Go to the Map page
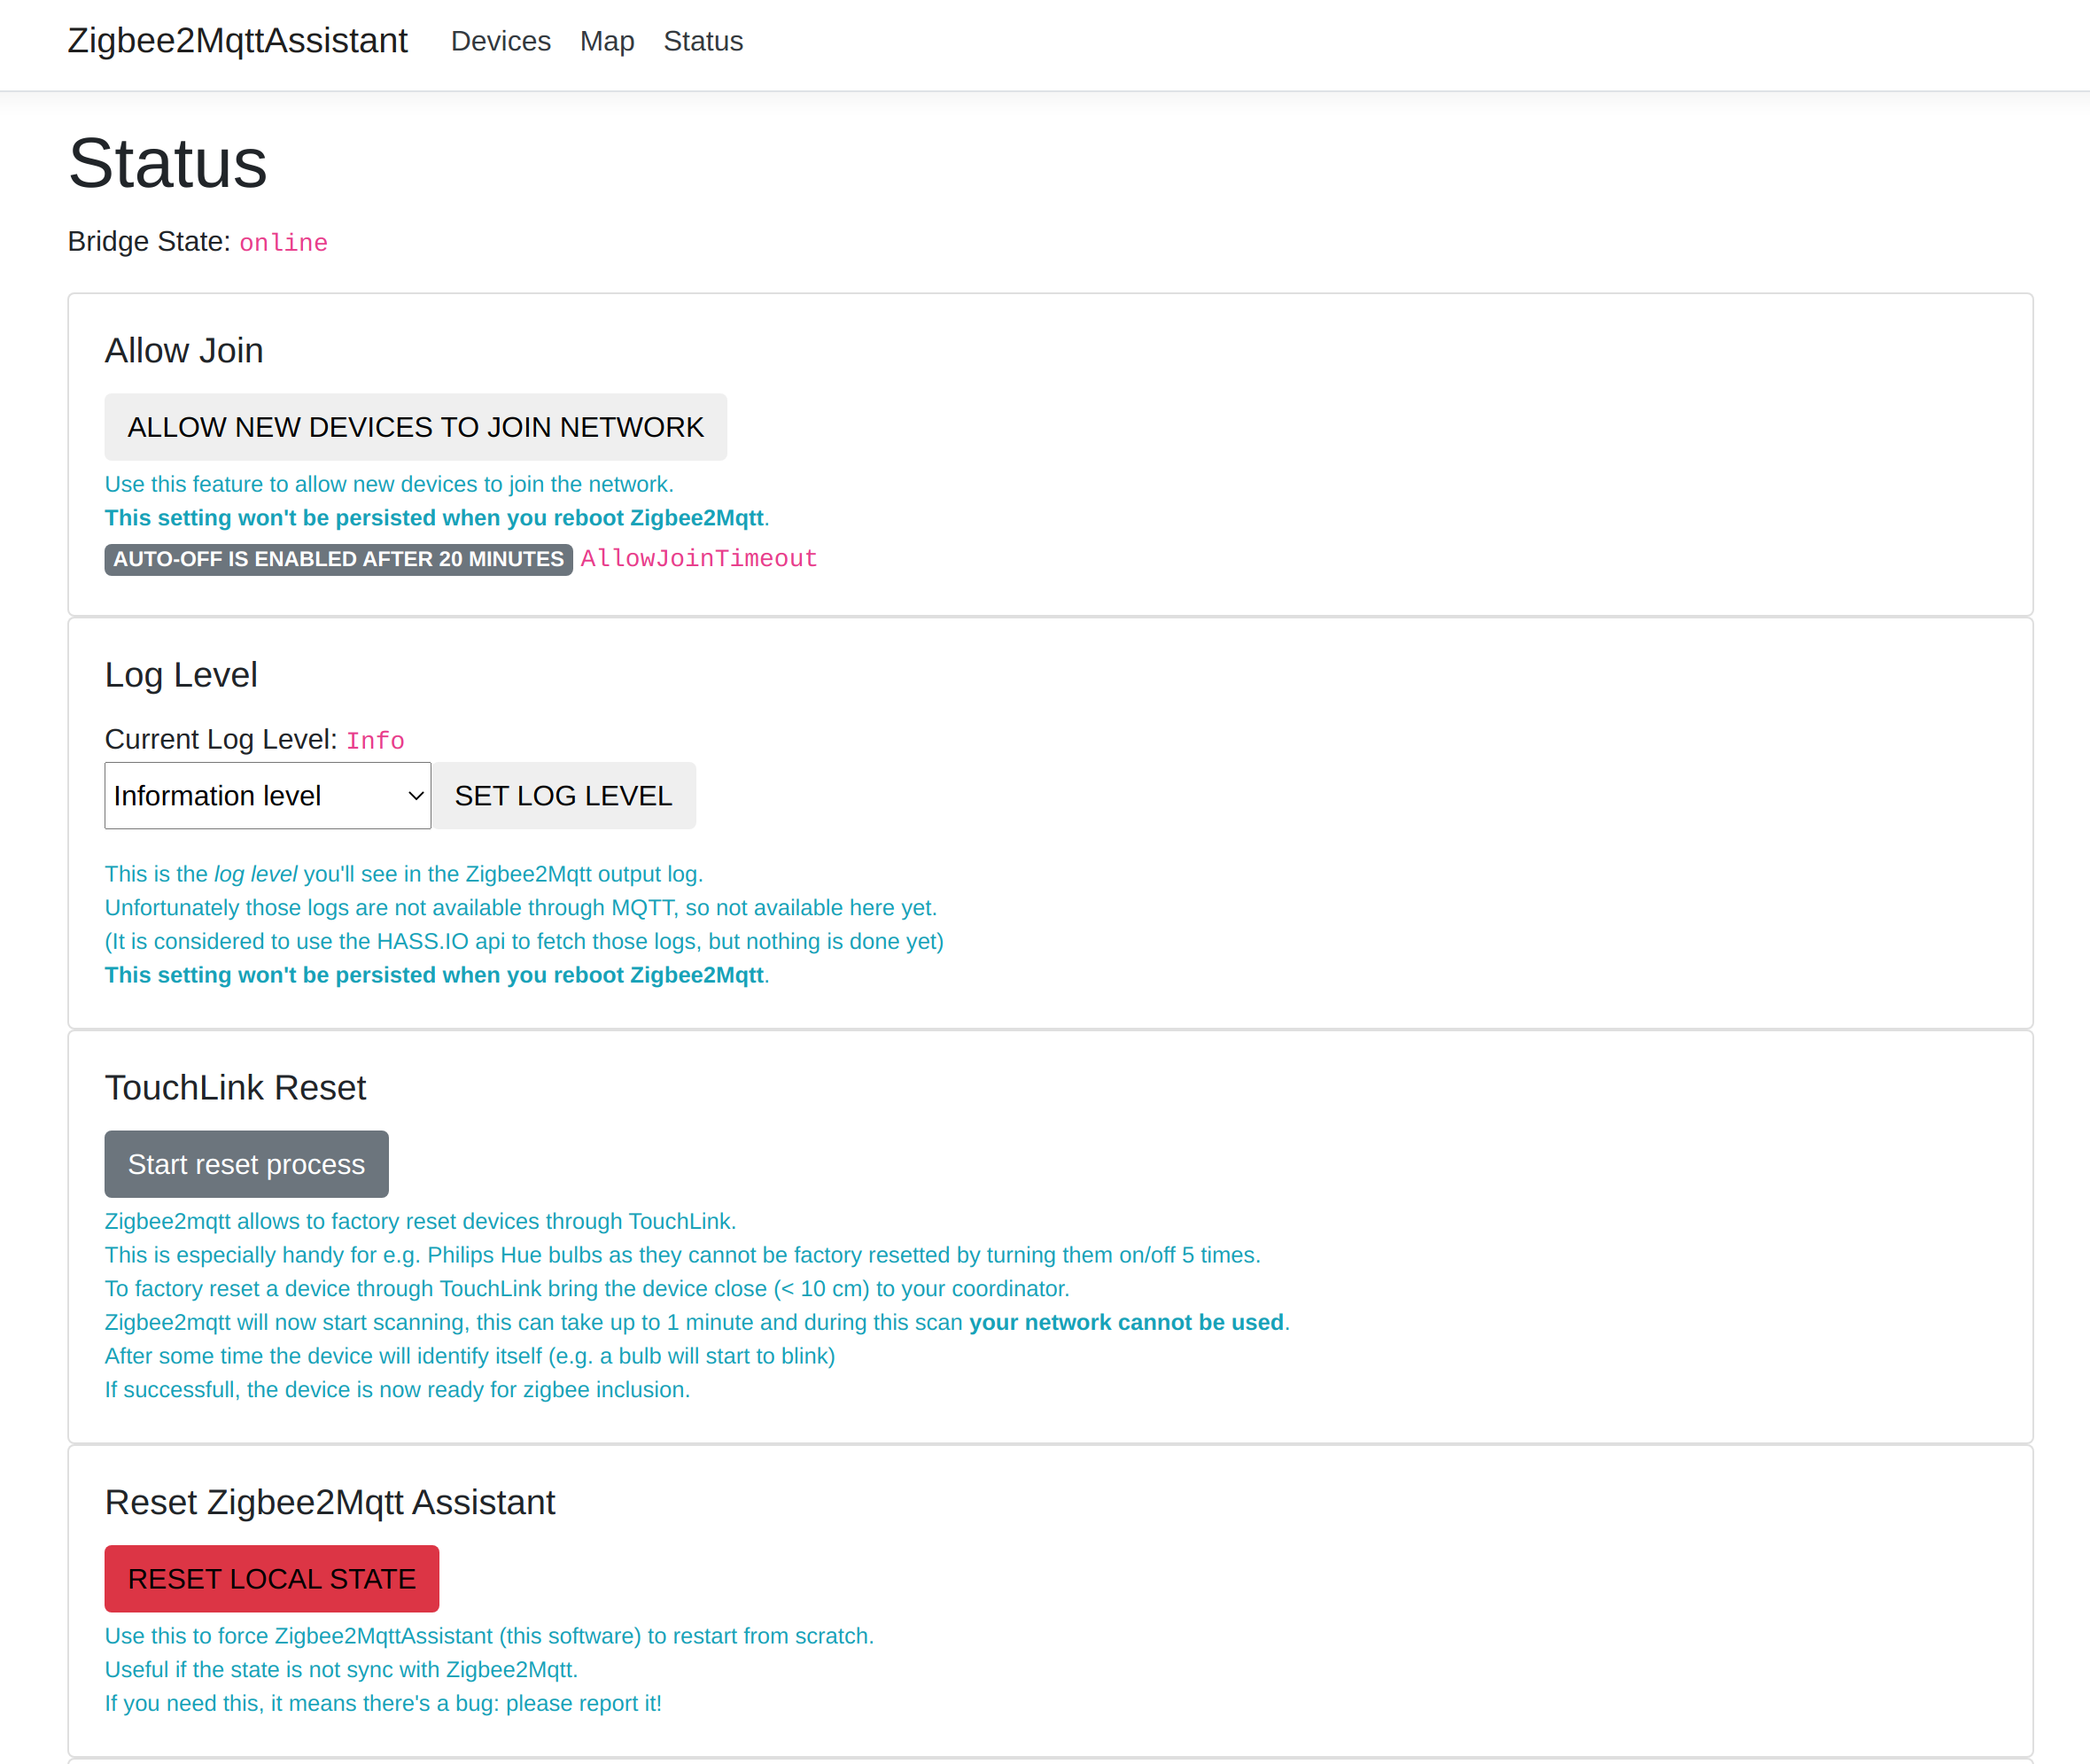The height and width of the screenshot is (1764, 2090). pos(607,41)
